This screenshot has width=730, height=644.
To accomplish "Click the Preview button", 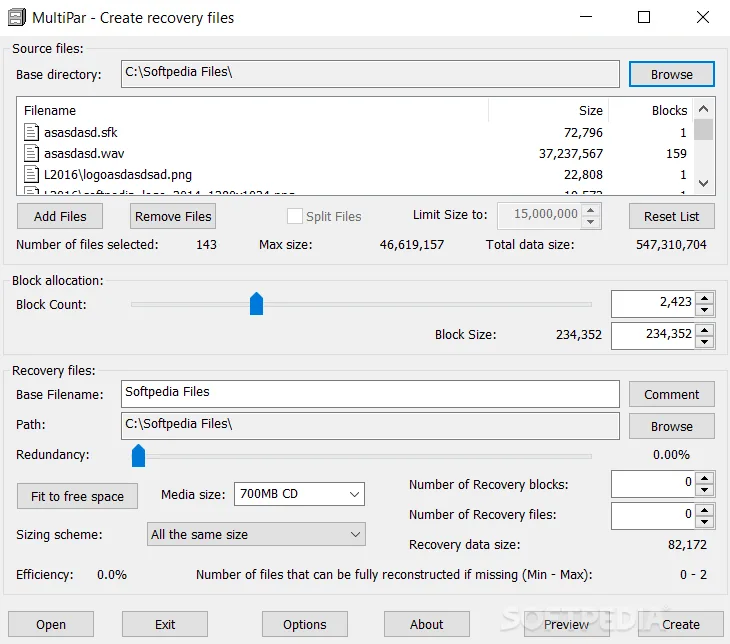I will (x=567, y=624).
